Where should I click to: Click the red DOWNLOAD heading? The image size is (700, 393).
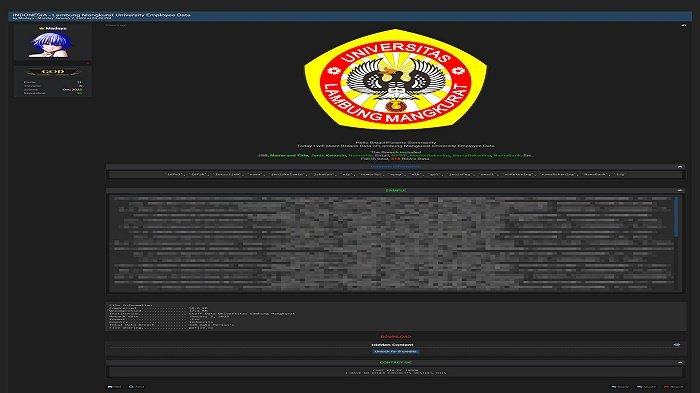(396, 337)
